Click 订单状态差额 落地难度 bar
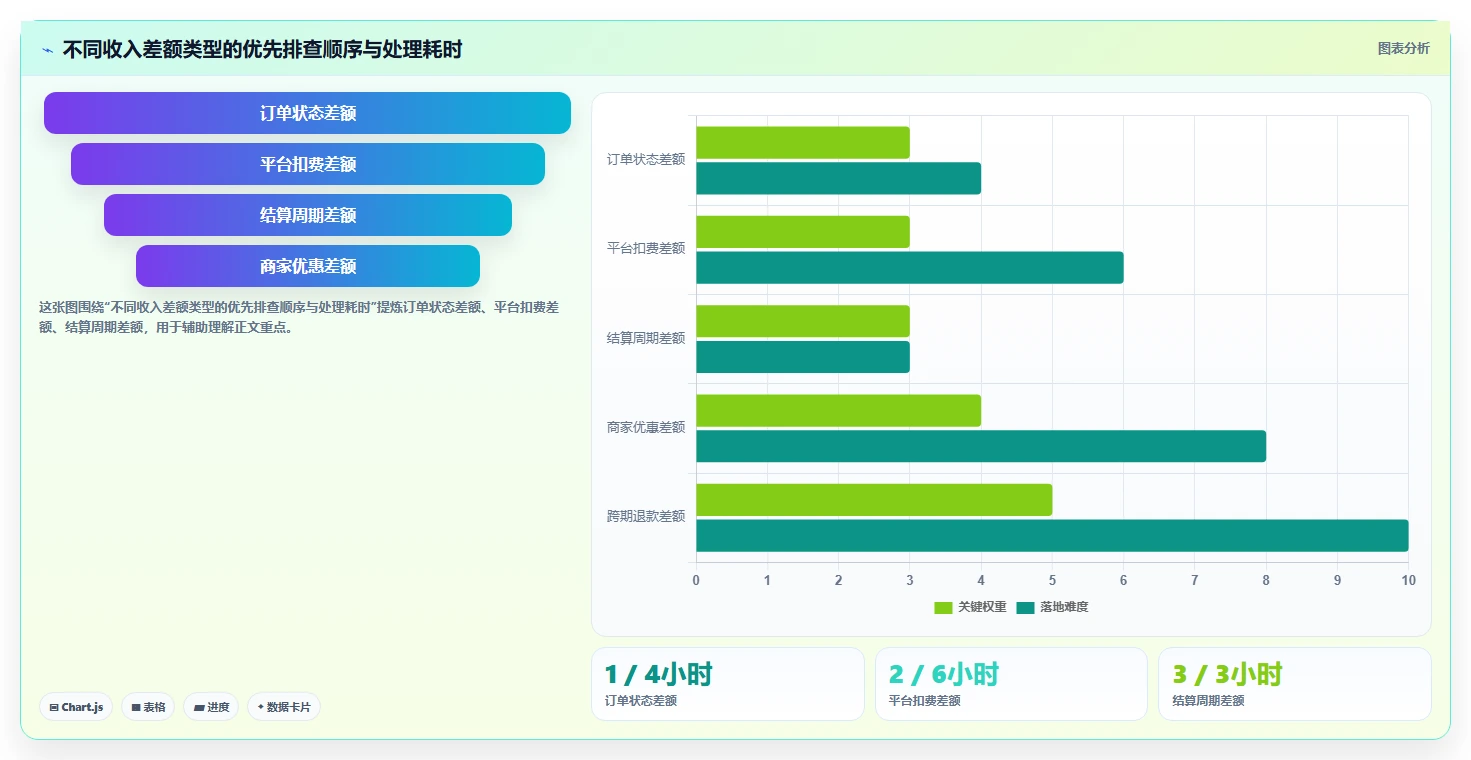The image size is (1471, 760). pos(838,178)
